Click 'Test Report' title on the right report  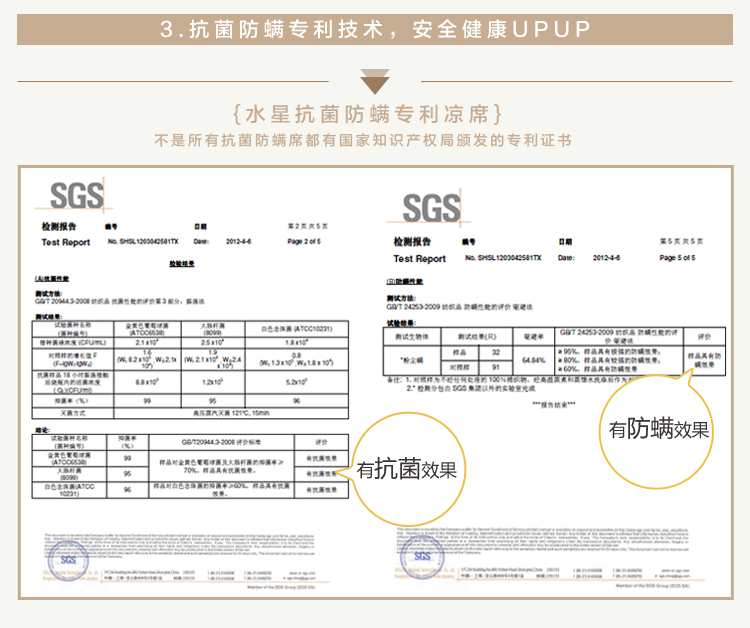click(x=419, y=259)
